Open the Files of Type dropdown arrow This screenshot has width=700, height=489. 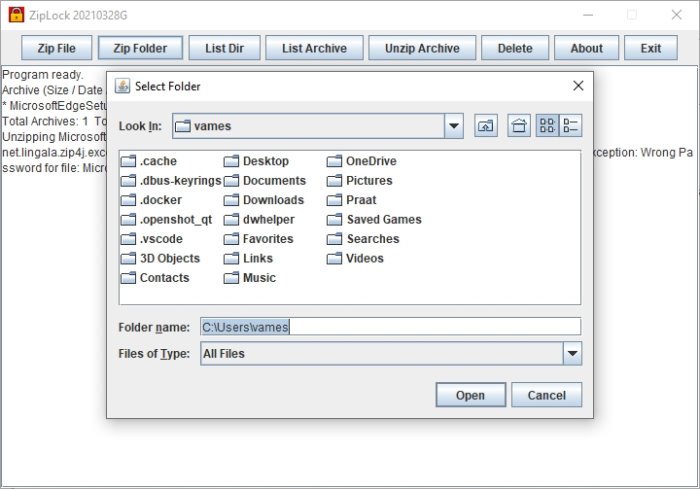572,354
